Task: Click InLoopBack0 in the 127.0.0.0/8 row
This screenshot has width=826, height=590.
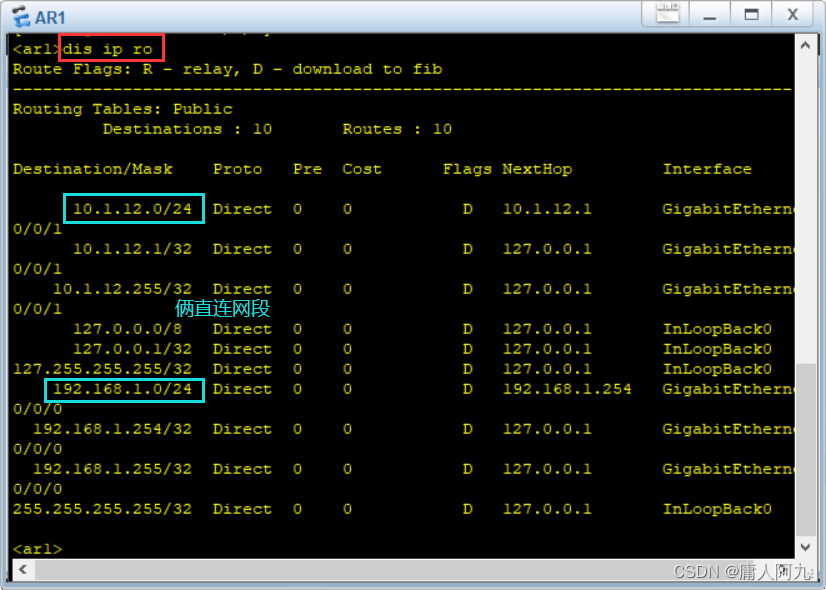Action: pyautogui.click(x=717, y=329)
